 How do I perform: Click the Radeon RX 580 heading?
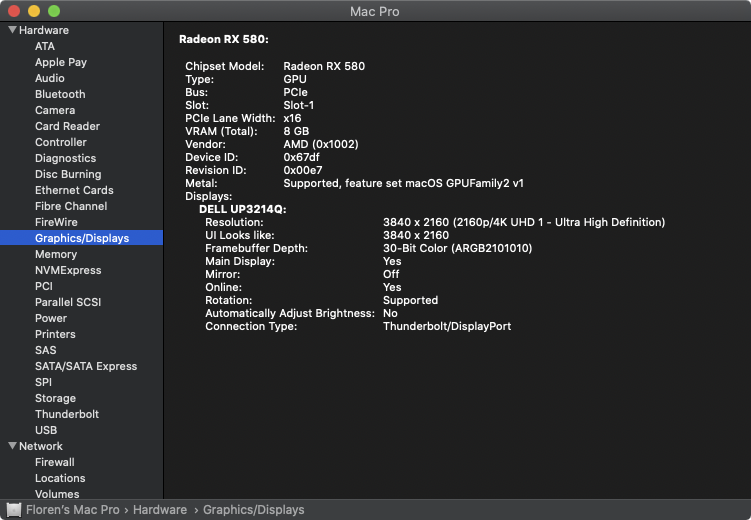224,39
